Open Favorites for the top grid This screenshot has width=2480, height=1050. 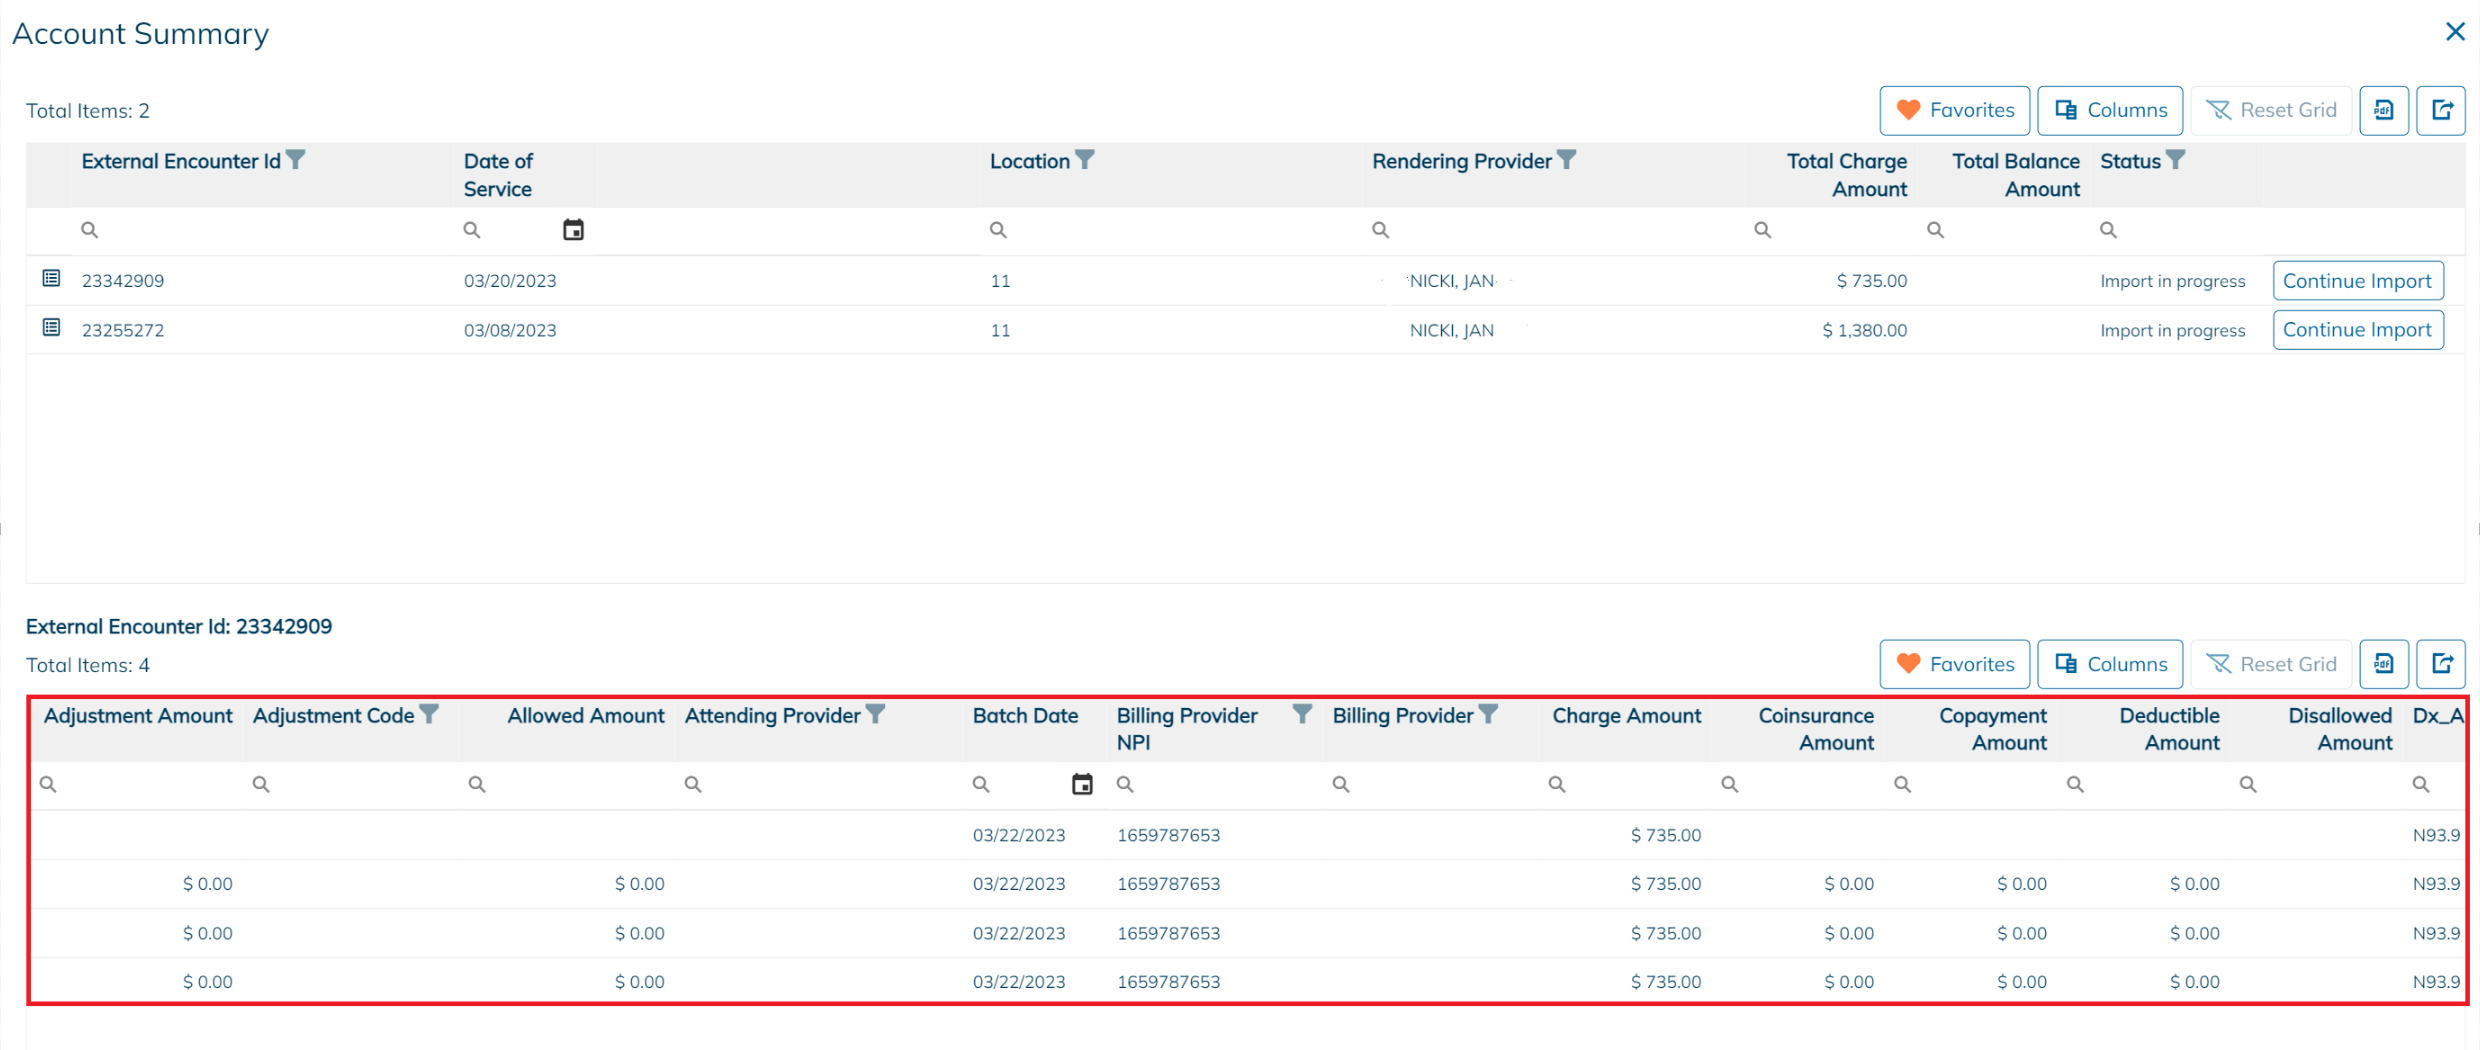(1954, 110)
